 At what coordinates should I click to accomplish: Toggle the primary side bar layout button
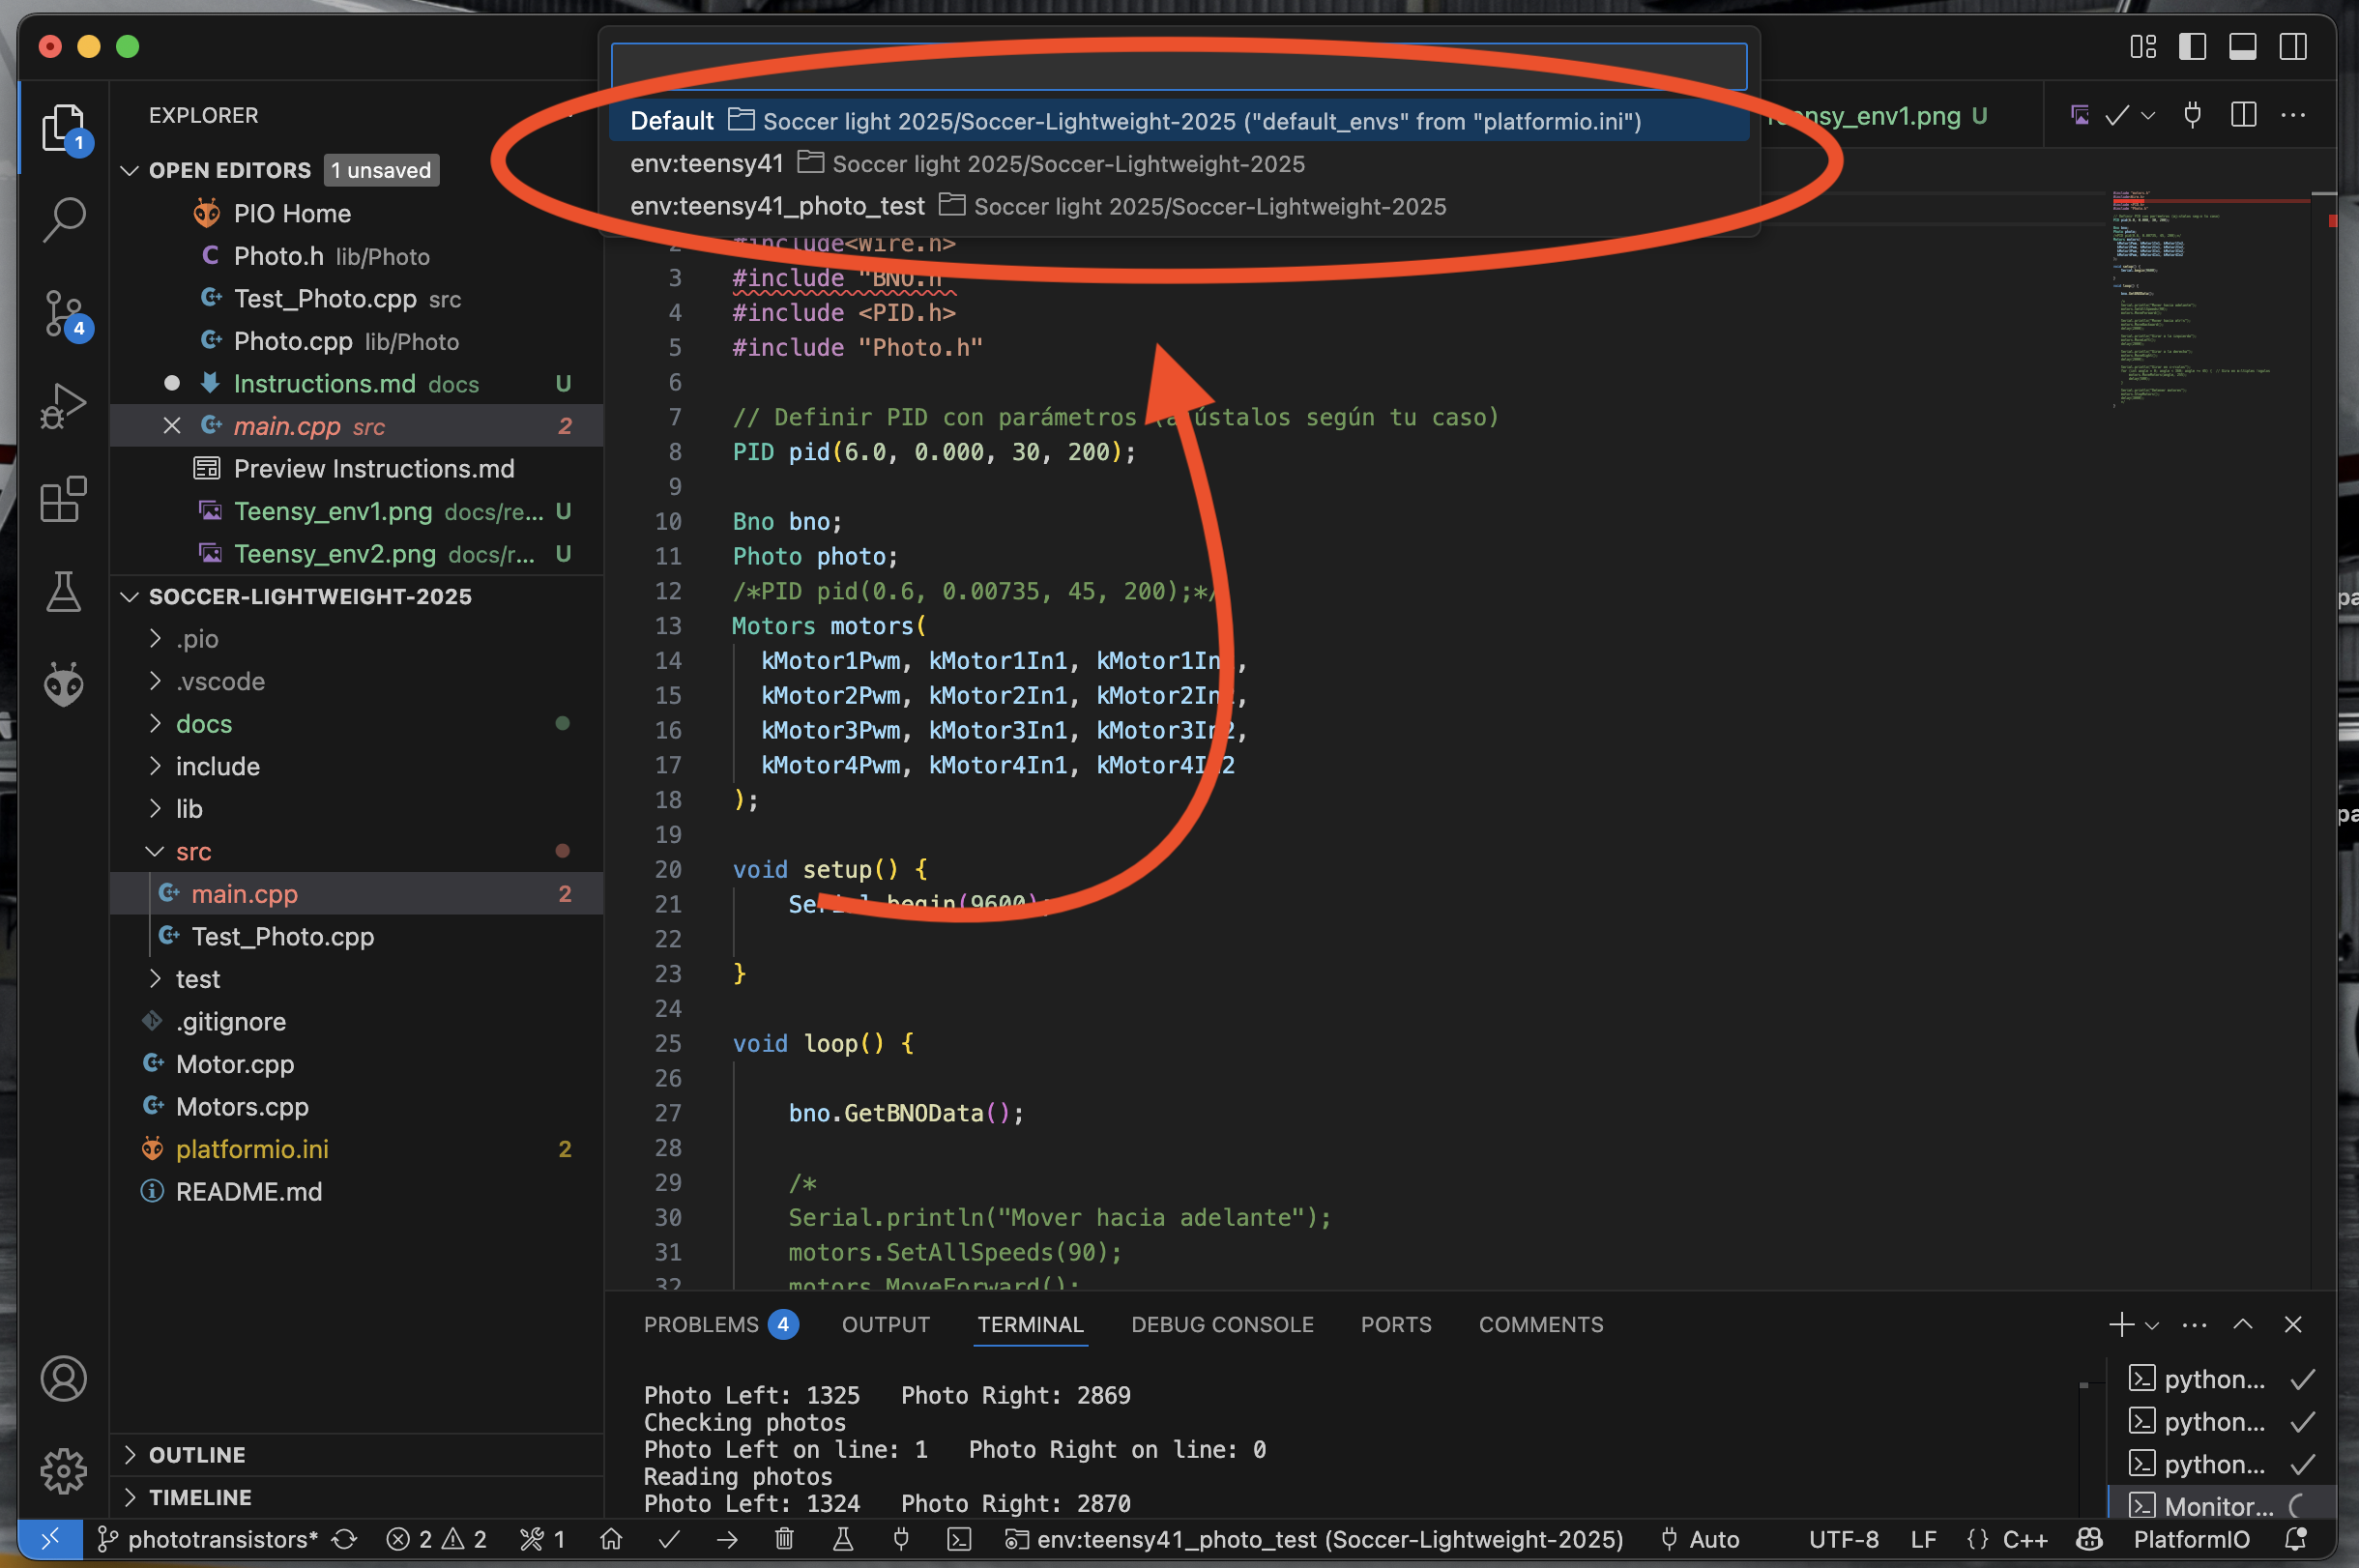coord(2192,47)
